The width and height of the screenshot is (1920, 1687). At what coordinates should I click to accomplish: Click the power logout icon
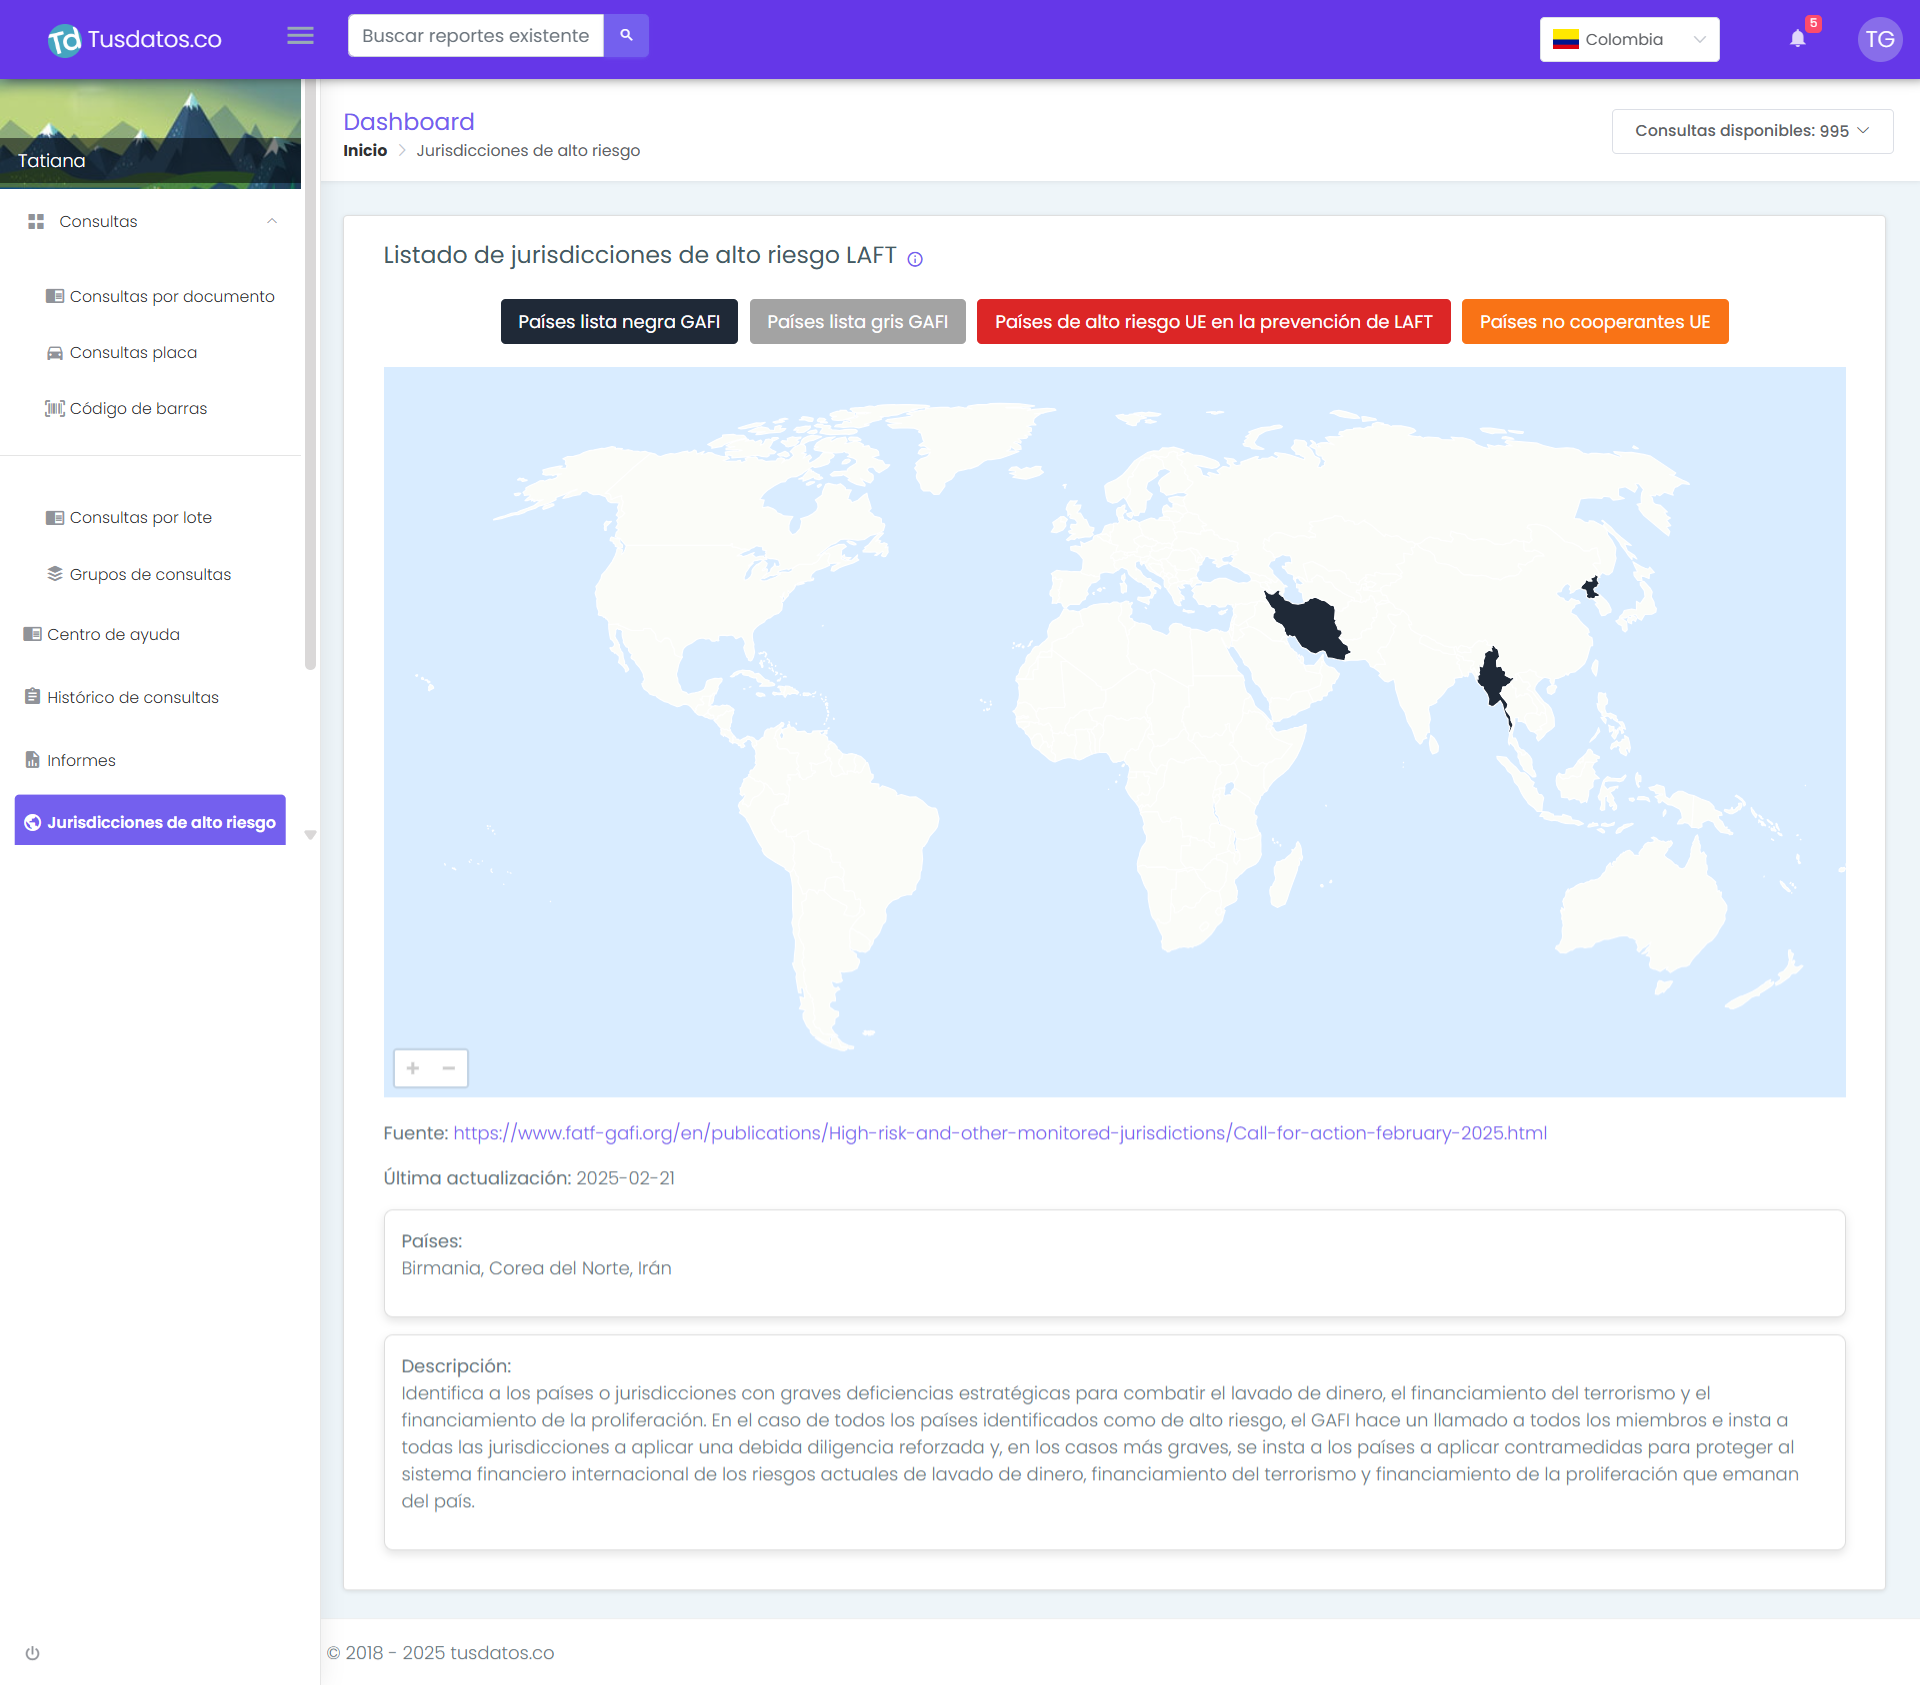[32, 1653]
